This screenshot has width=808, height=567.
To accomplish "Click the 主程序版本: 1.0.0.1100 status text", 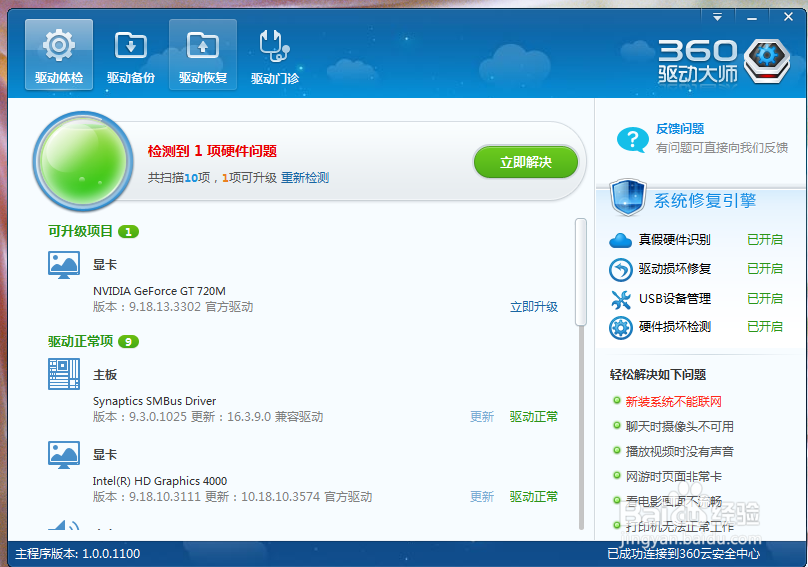I will tap(78, 554).
